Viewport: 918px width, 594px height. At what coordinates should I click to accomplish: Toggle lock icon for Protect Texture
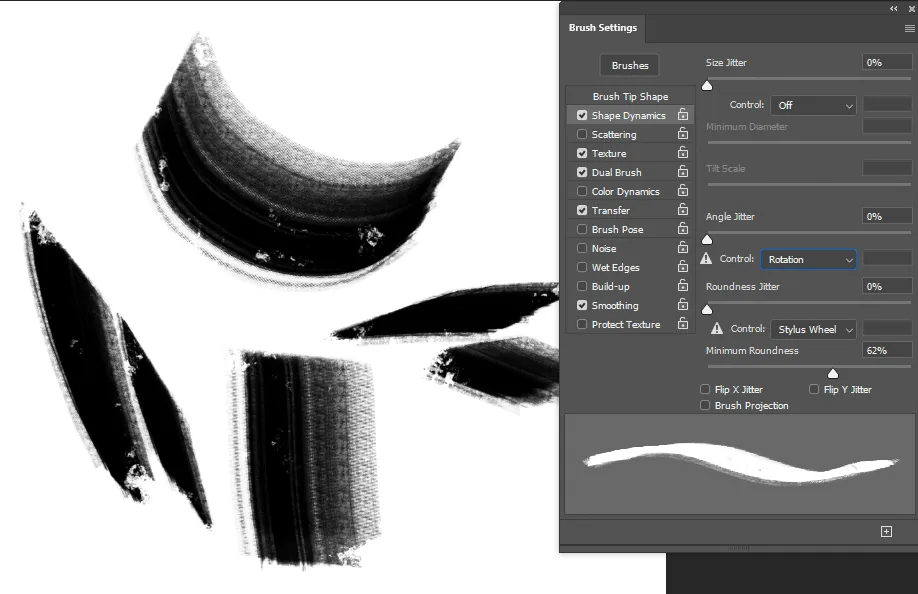(683, 324)
